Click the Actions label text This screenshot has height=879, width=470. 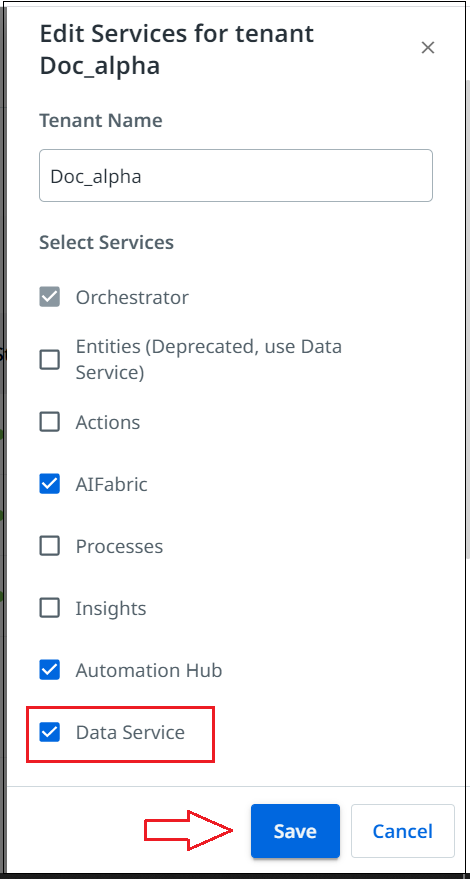[x=108, y=422]
